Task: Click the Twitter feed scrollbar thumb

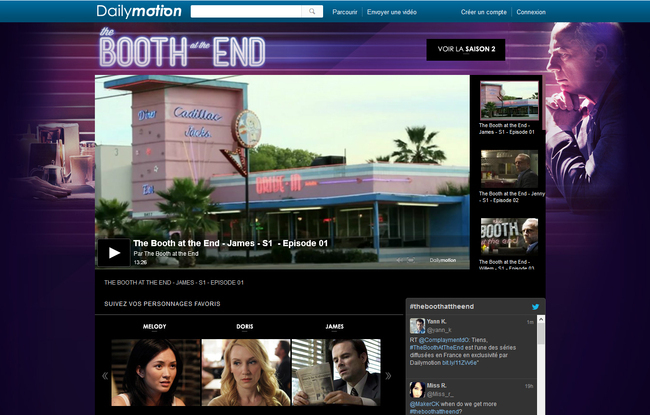Action: point(541,334)
